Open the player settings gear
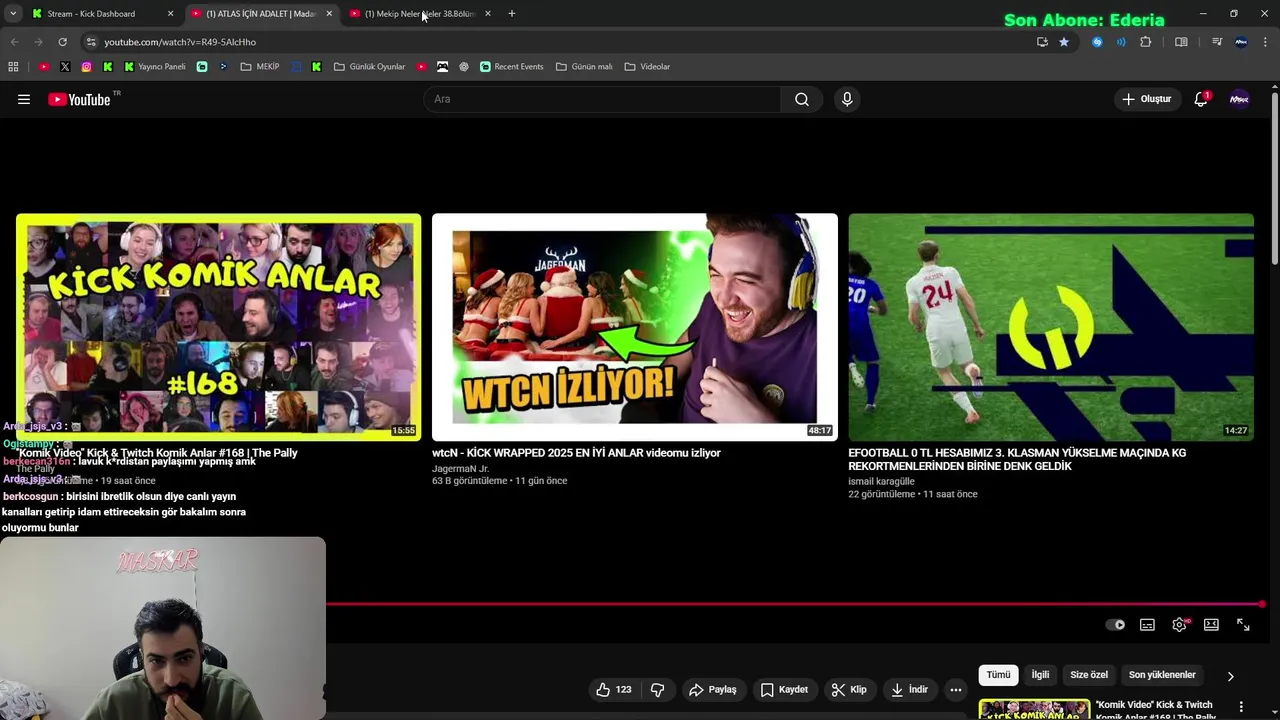Screen dimensions: 1280x720 (1180, 624)
